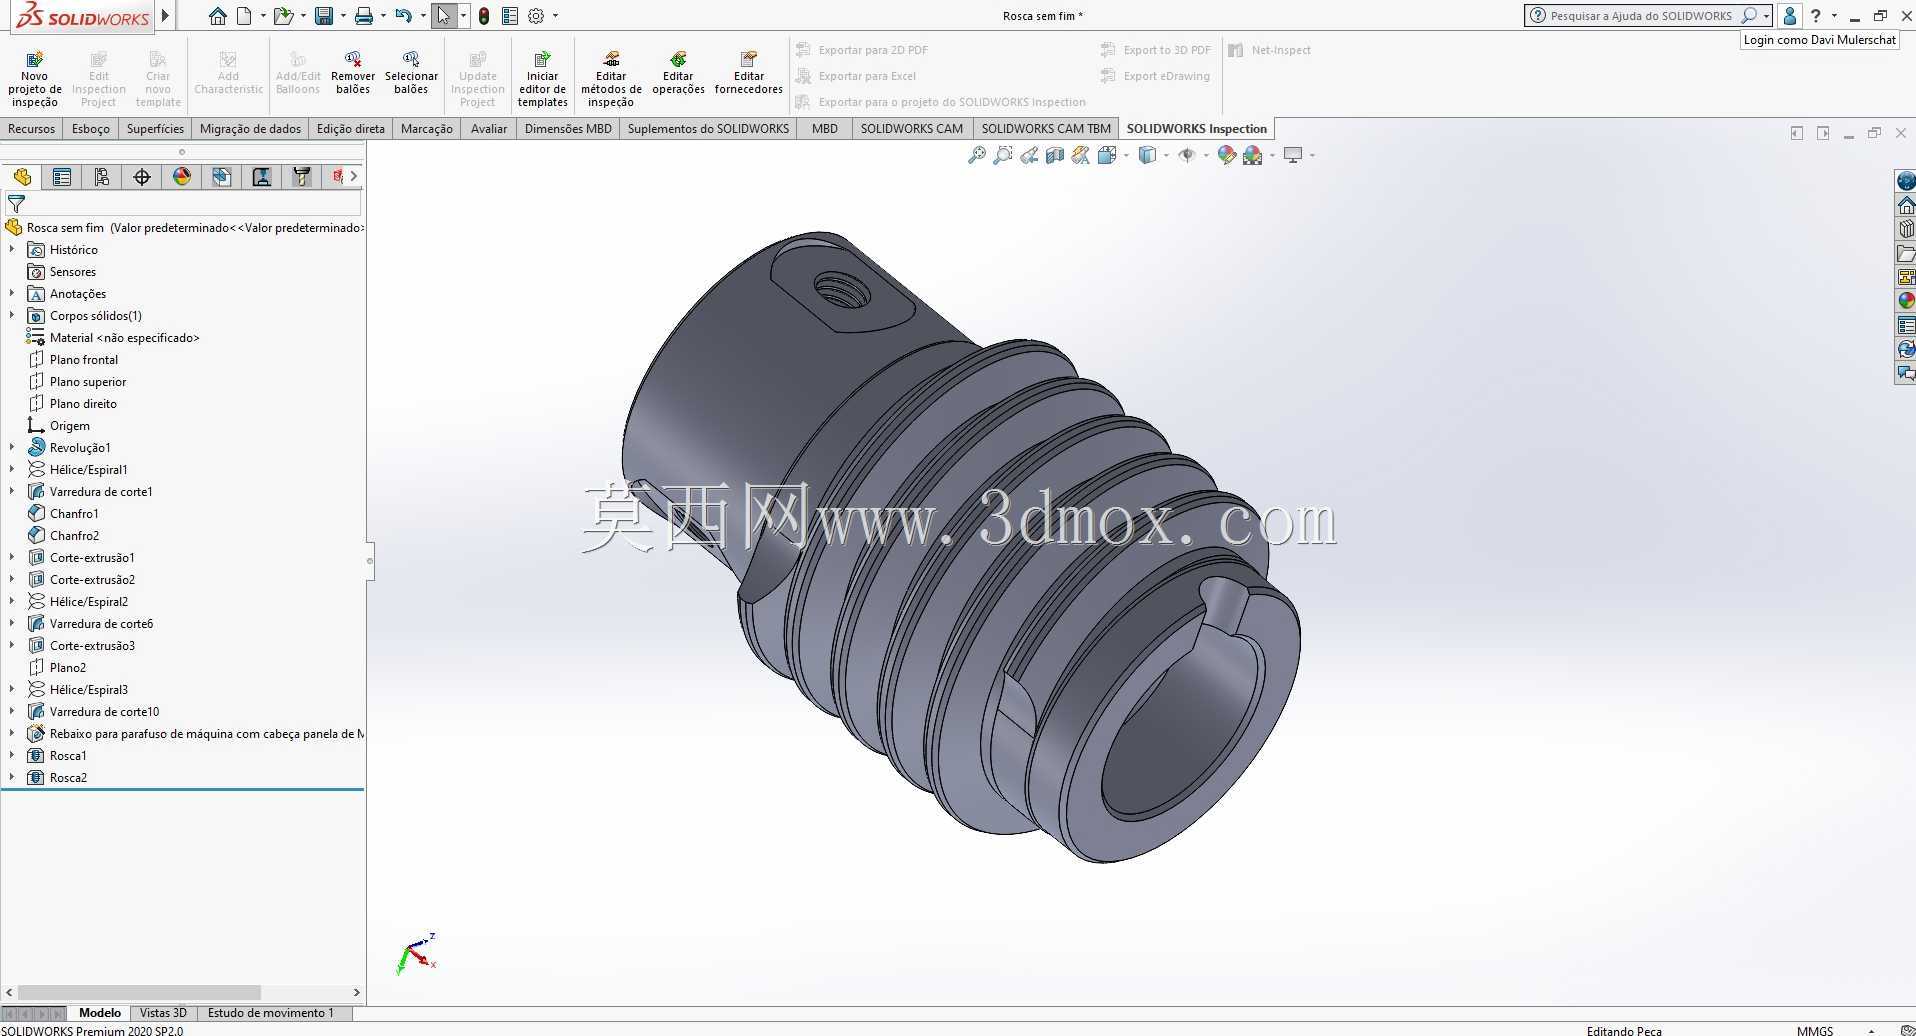Expand Varredura de corte1 feature

[x=12, y=491]
